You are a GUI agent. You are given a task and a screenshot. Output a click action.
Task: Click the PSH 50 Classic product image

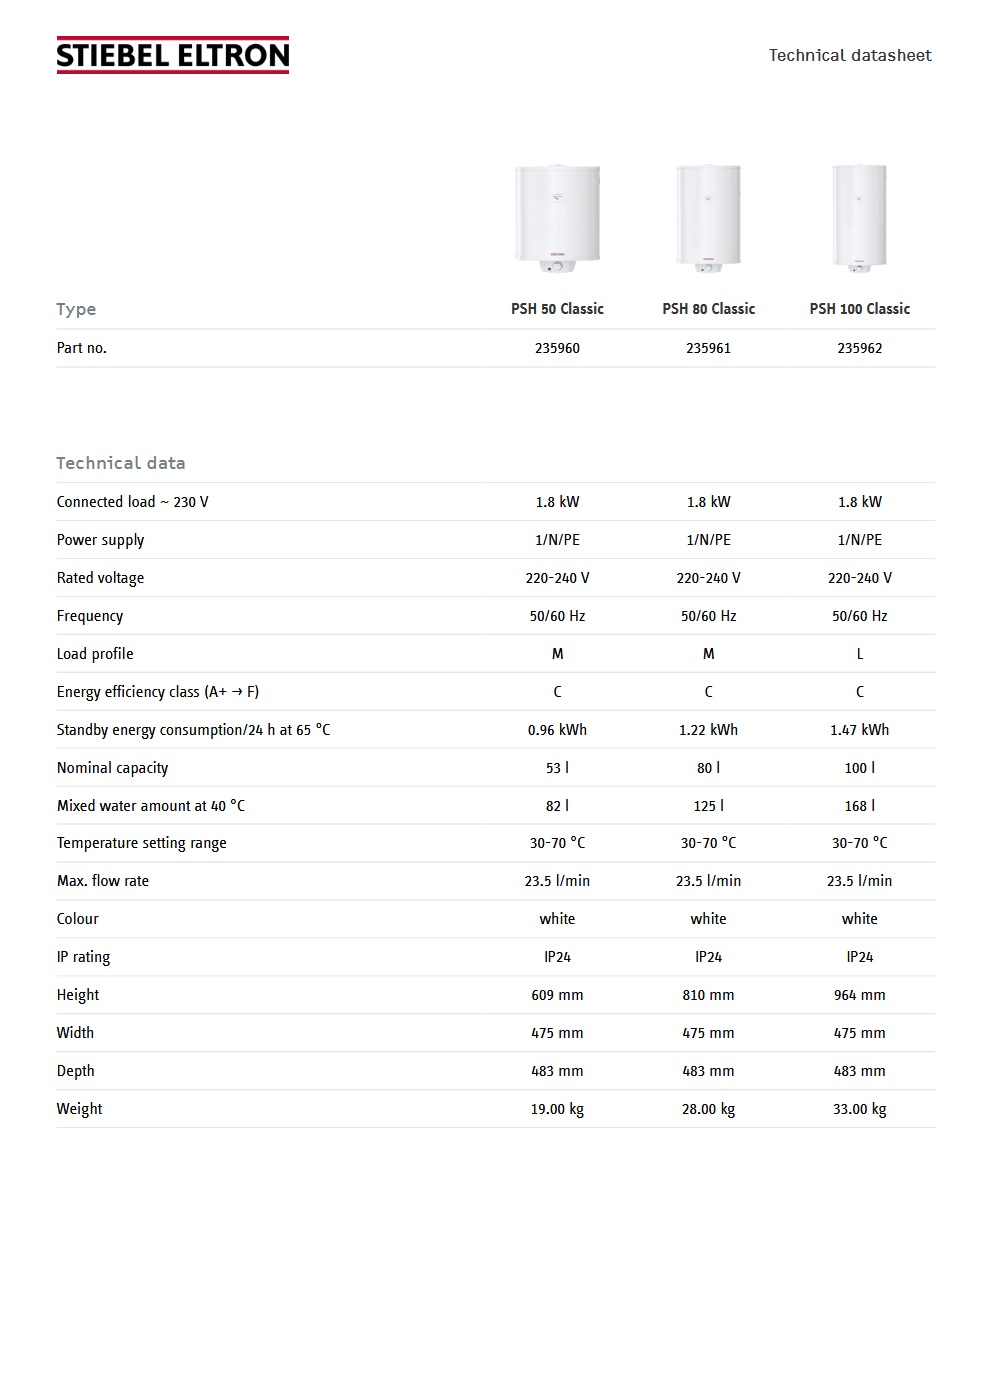[x=557, y=219]
